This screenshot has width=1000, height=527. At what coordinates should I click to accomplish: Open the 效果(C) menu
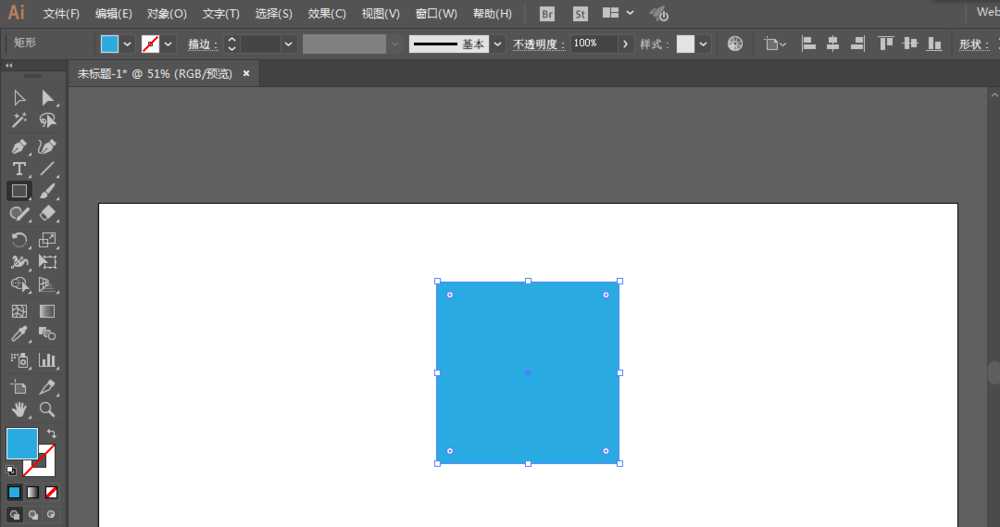pos(326,14)
